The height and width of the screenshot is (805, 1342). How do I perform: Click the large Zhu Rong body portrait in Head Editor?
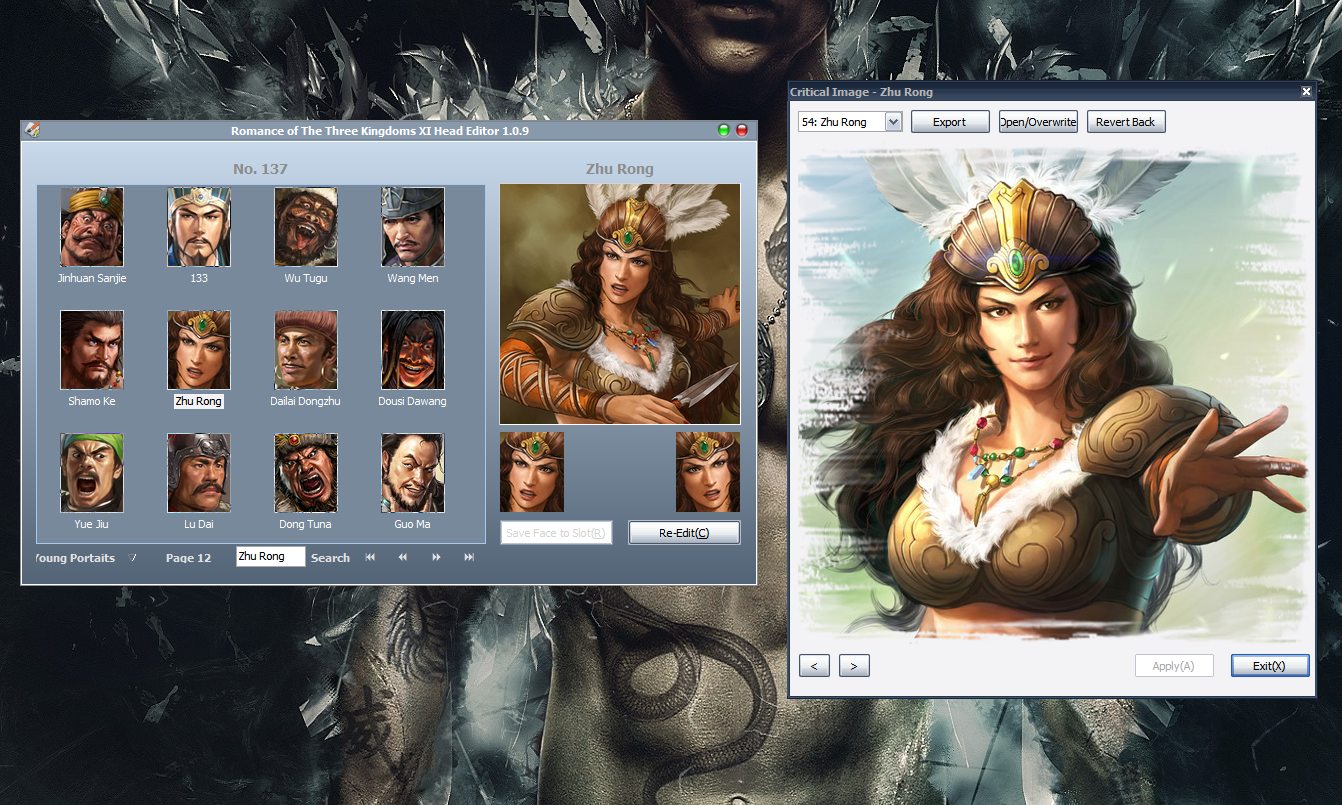[620, 304]
